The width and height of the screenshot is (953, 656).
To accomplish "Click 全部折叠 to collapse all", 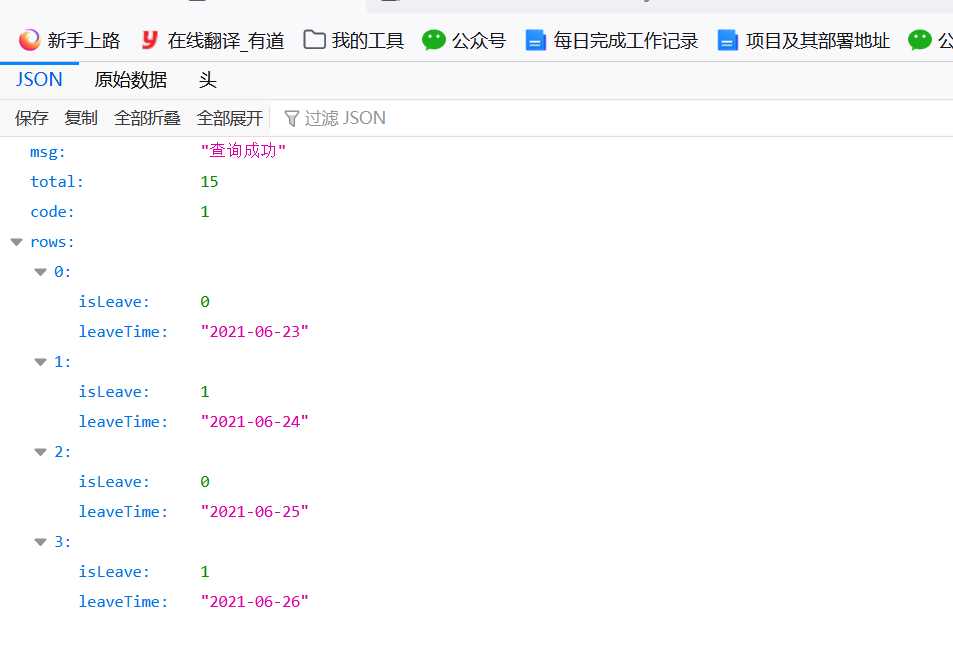I will point(147,118).
